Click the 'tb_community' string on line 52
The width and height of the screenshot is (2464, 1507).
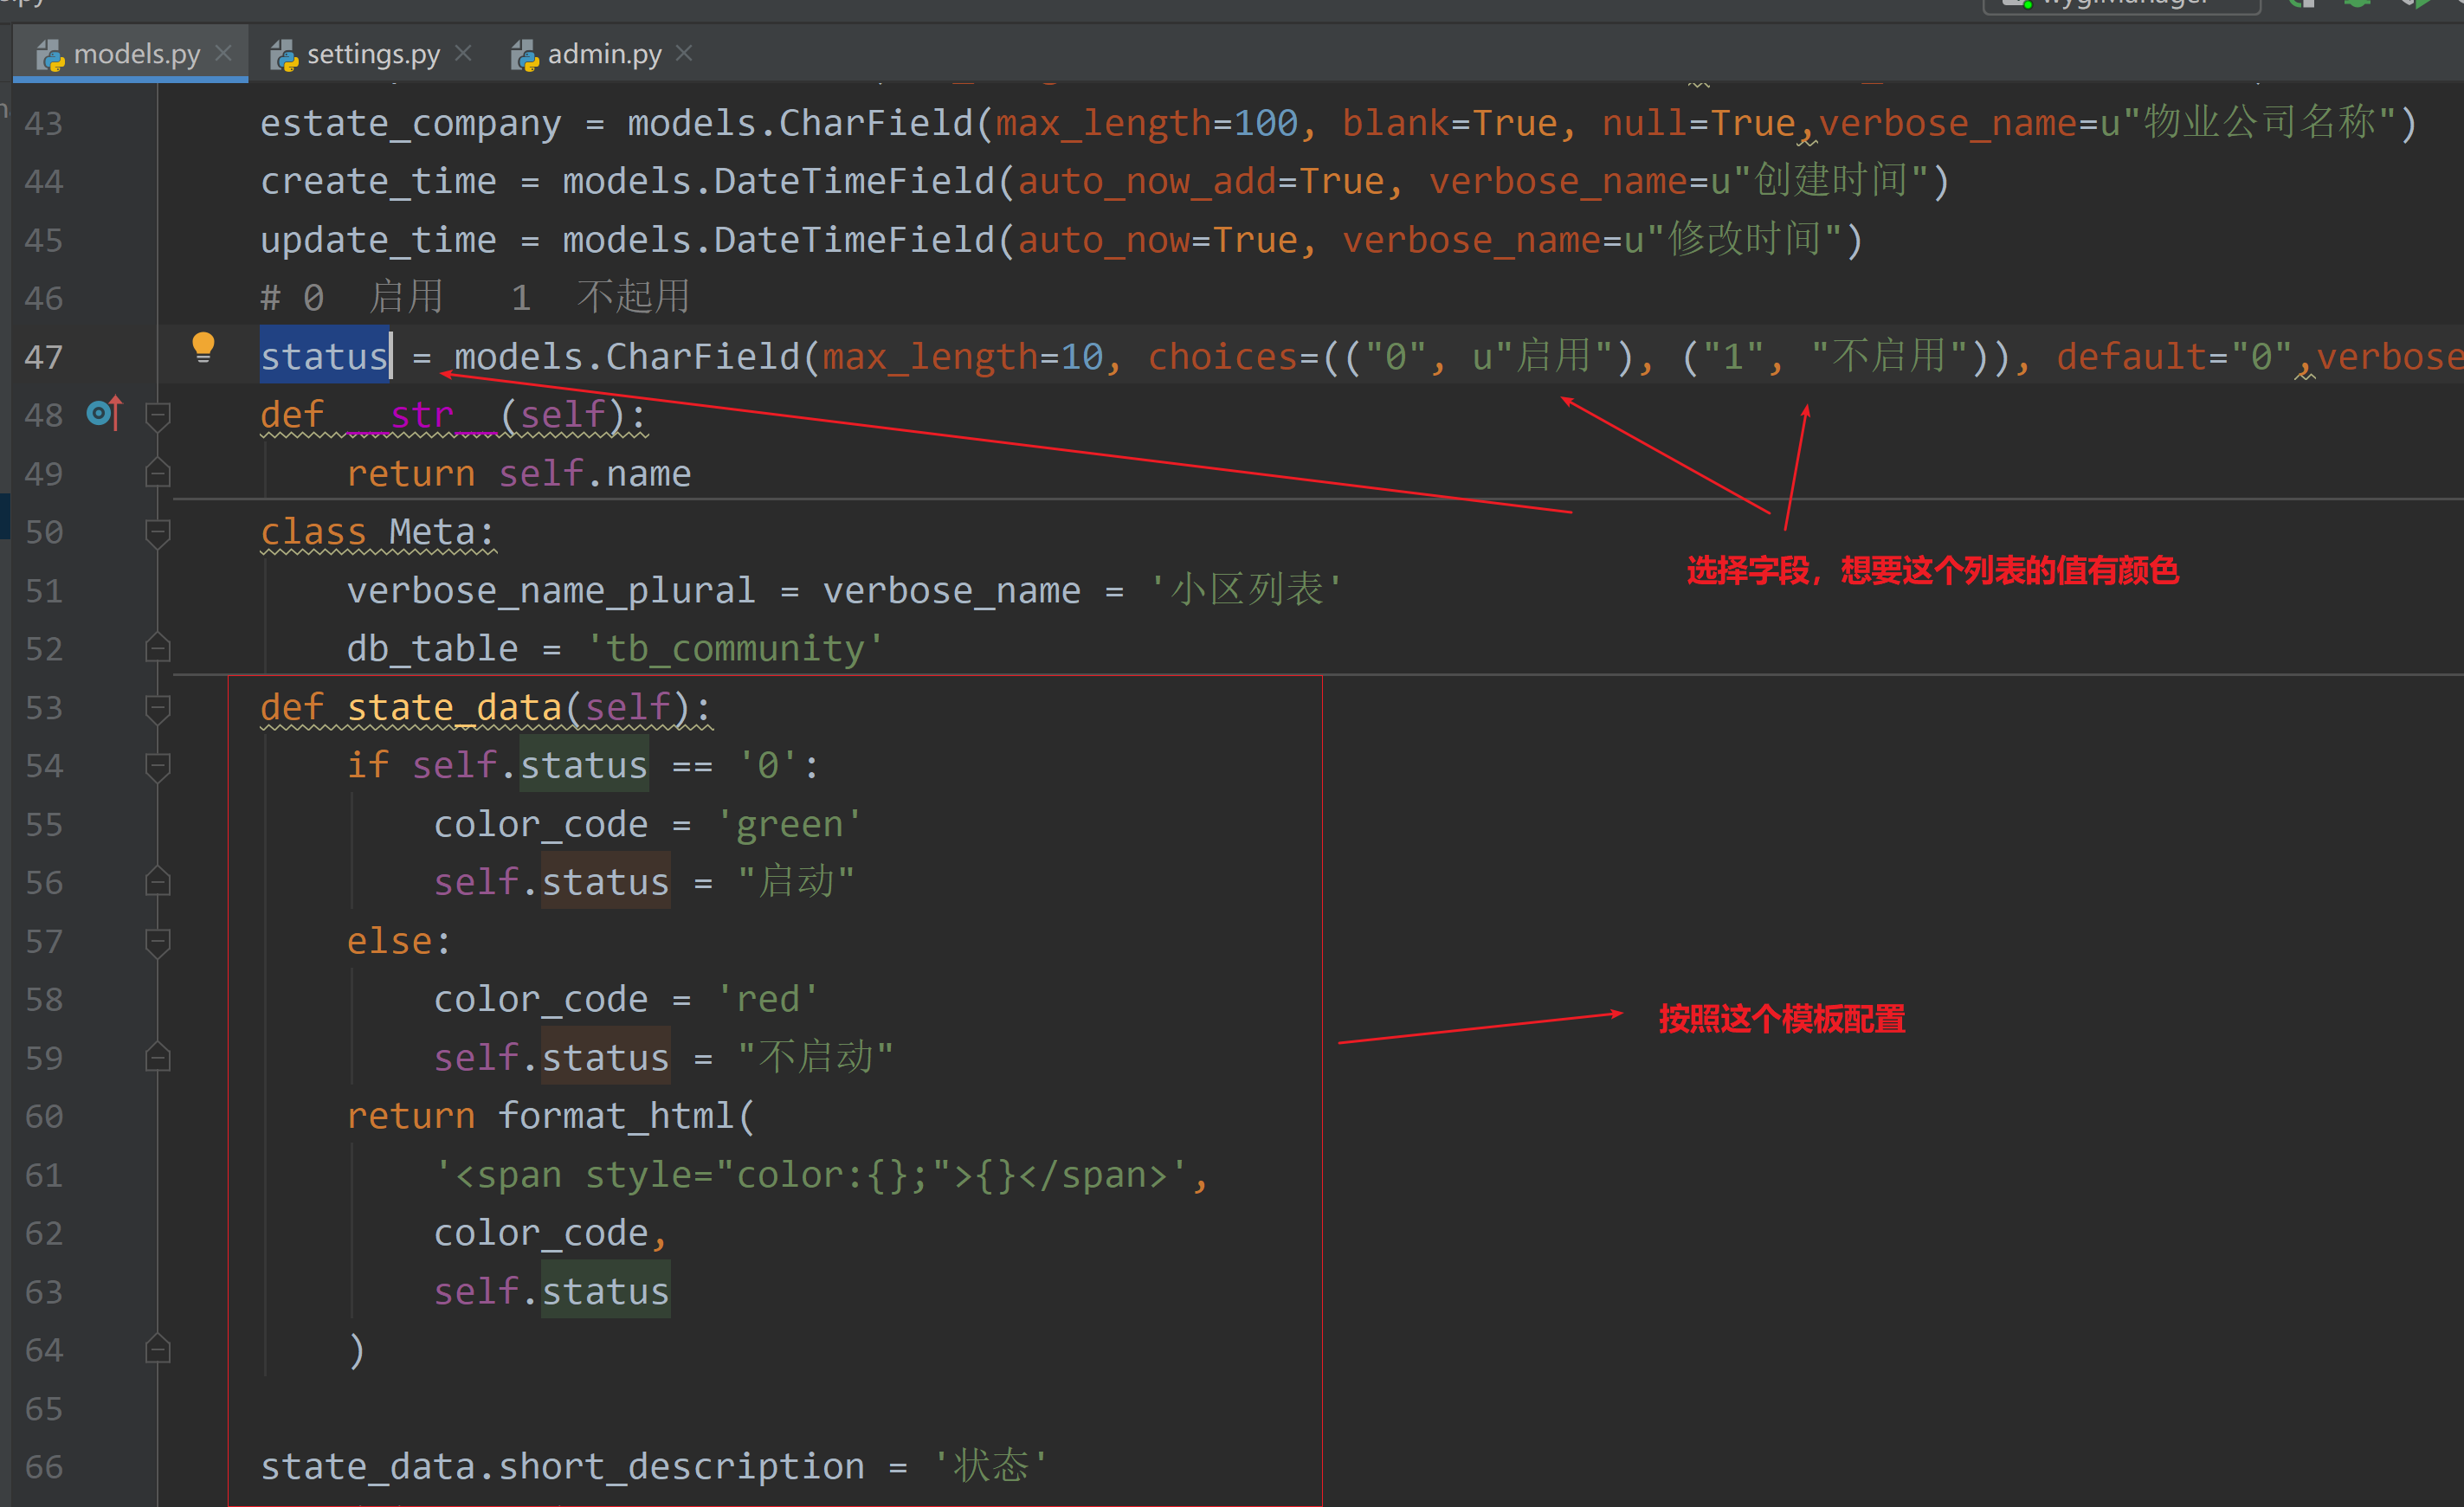(x=735, y=649)
